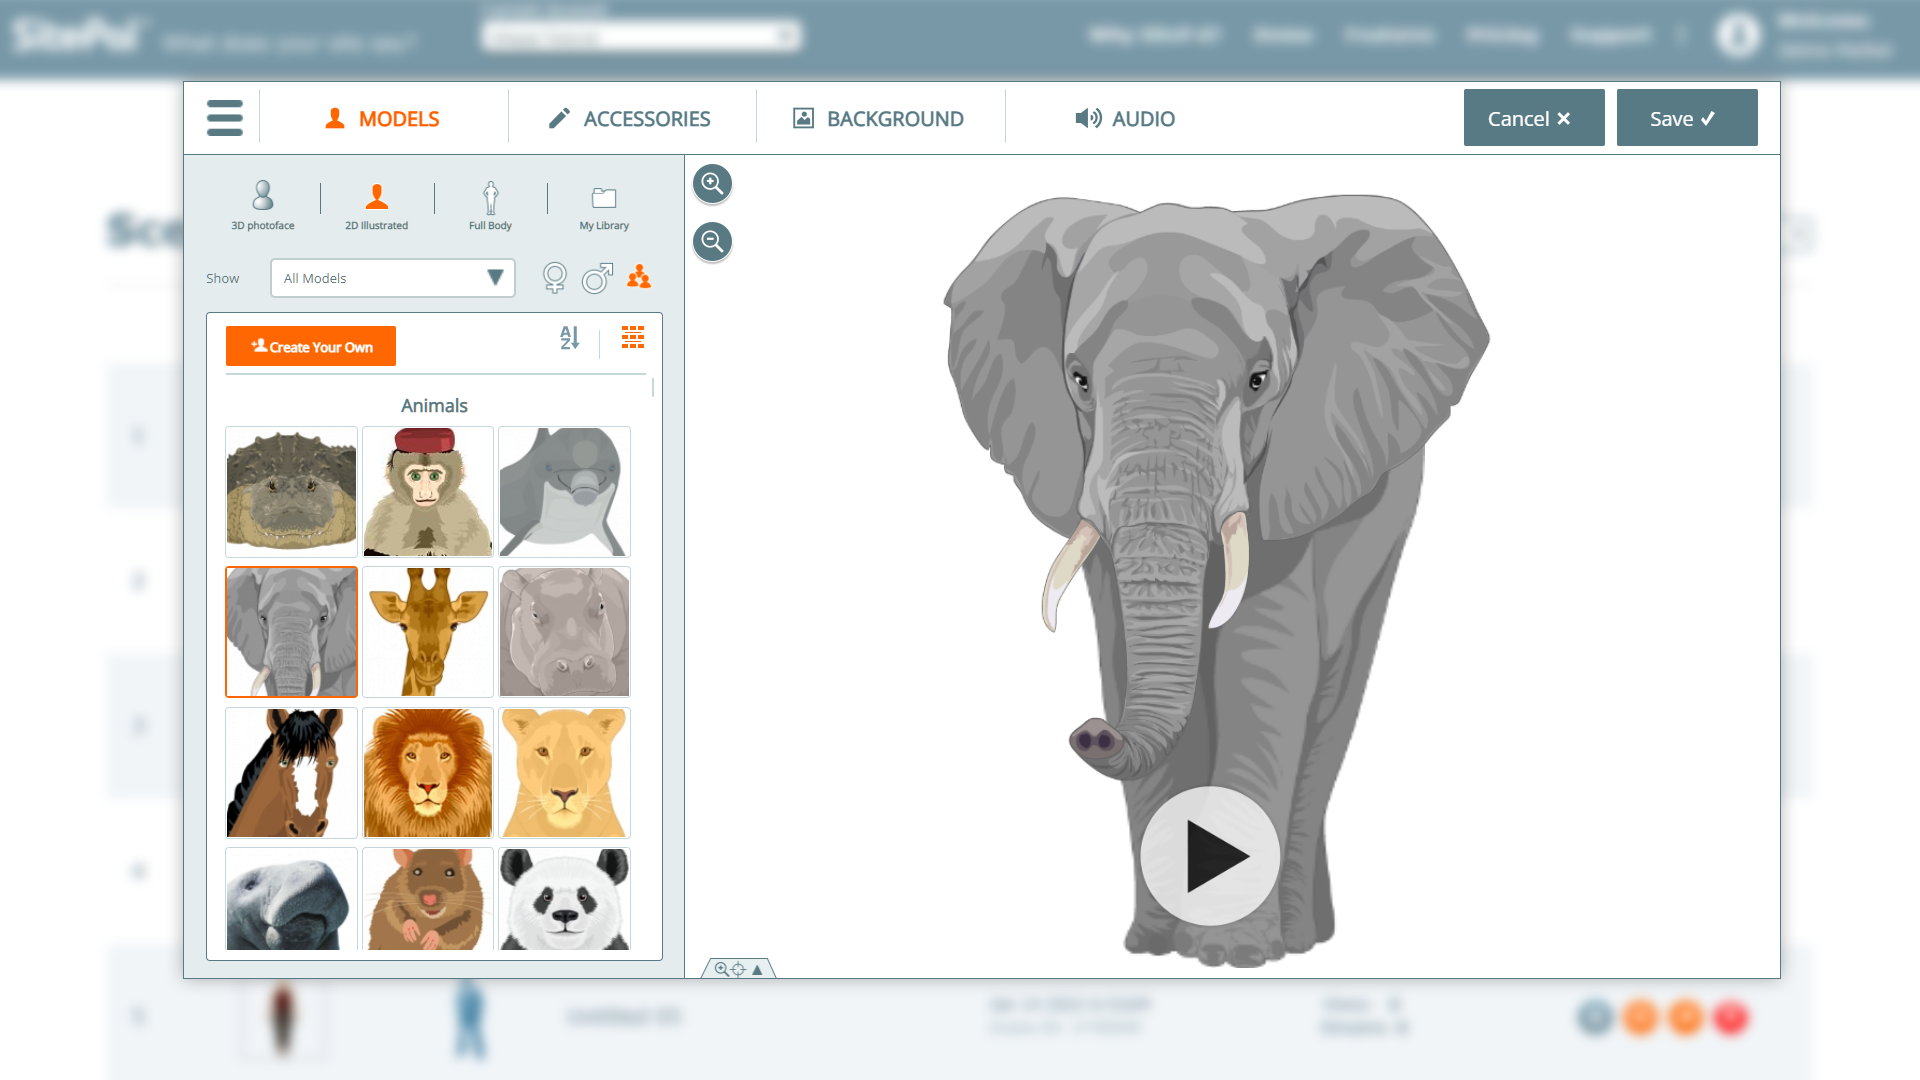Toggle the group models filter icon
Image resolution: width=1920 pixels, height=1080 pixels.
point(639,277)
